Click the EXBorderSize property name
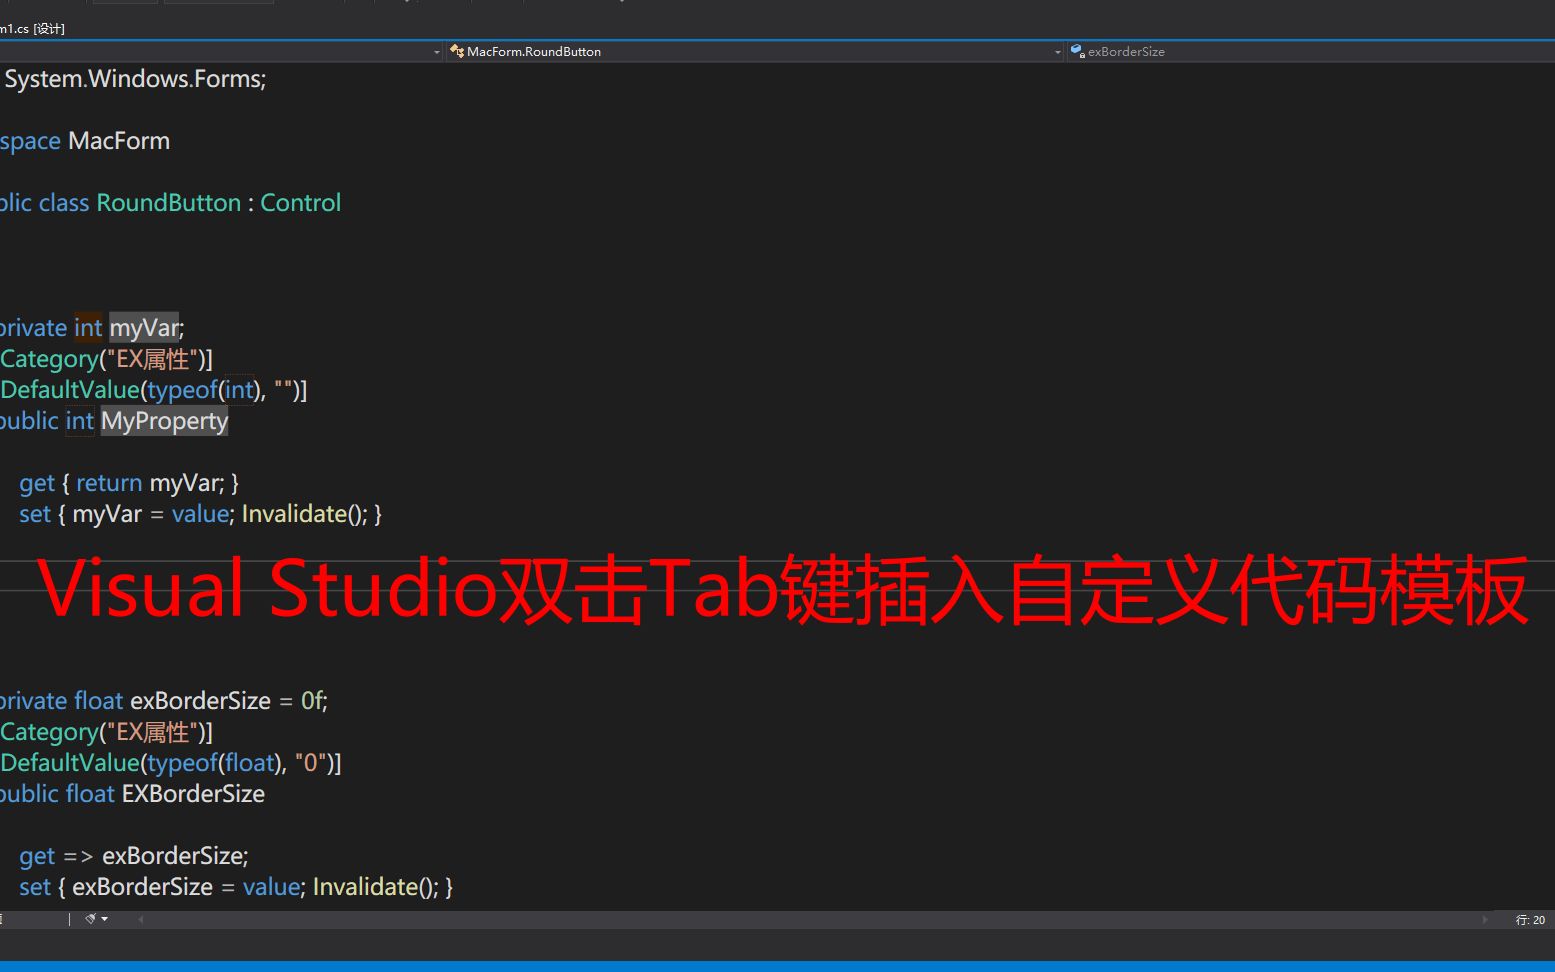 193,793
